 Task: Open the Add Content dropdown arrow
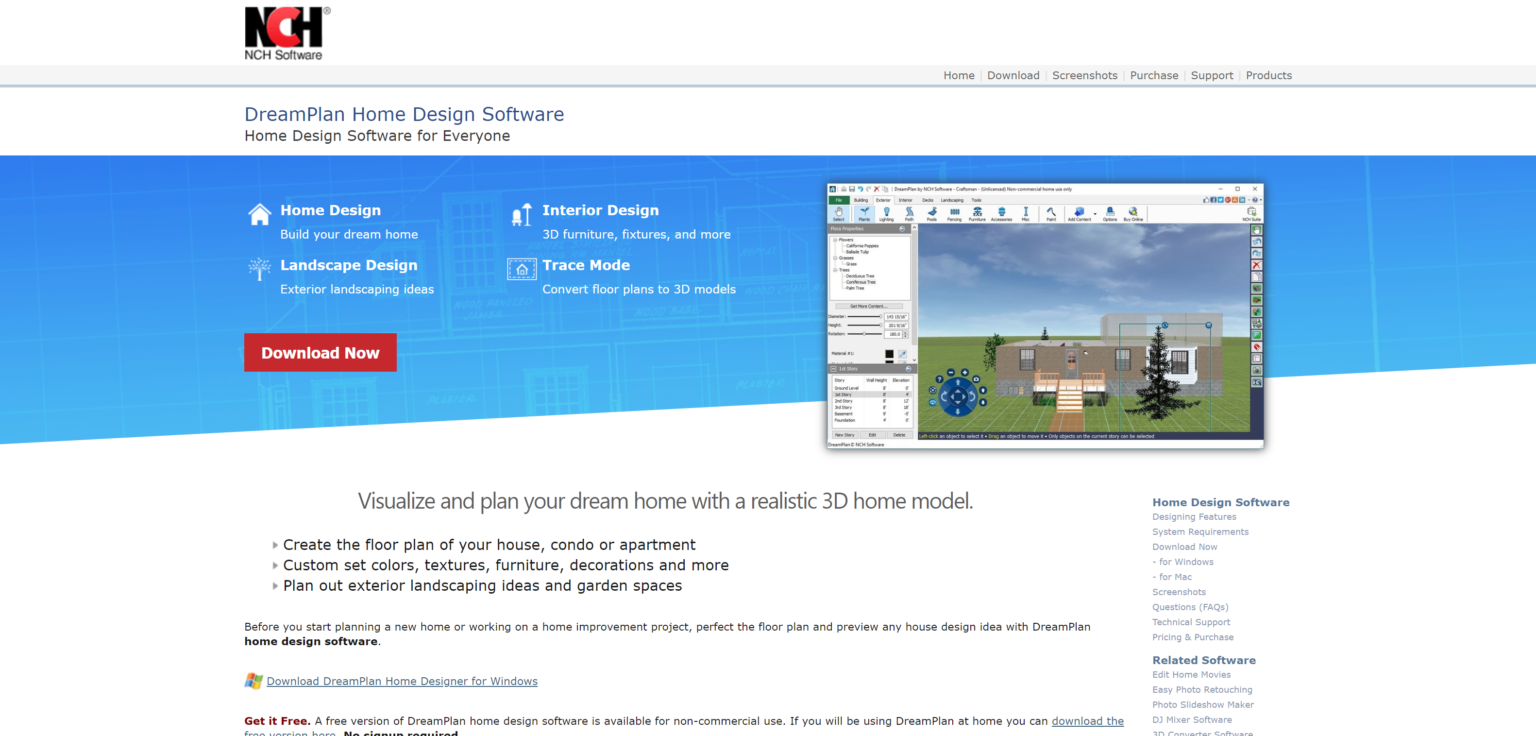pos(1096,214)
